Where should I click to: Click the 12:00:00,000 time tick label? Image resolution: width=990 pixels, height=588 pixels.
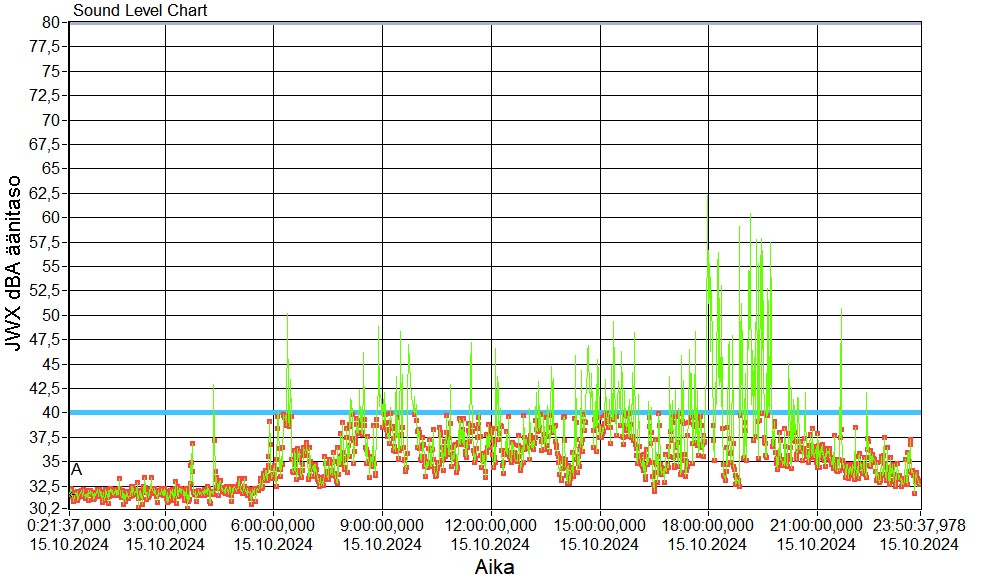coord(491,525)
